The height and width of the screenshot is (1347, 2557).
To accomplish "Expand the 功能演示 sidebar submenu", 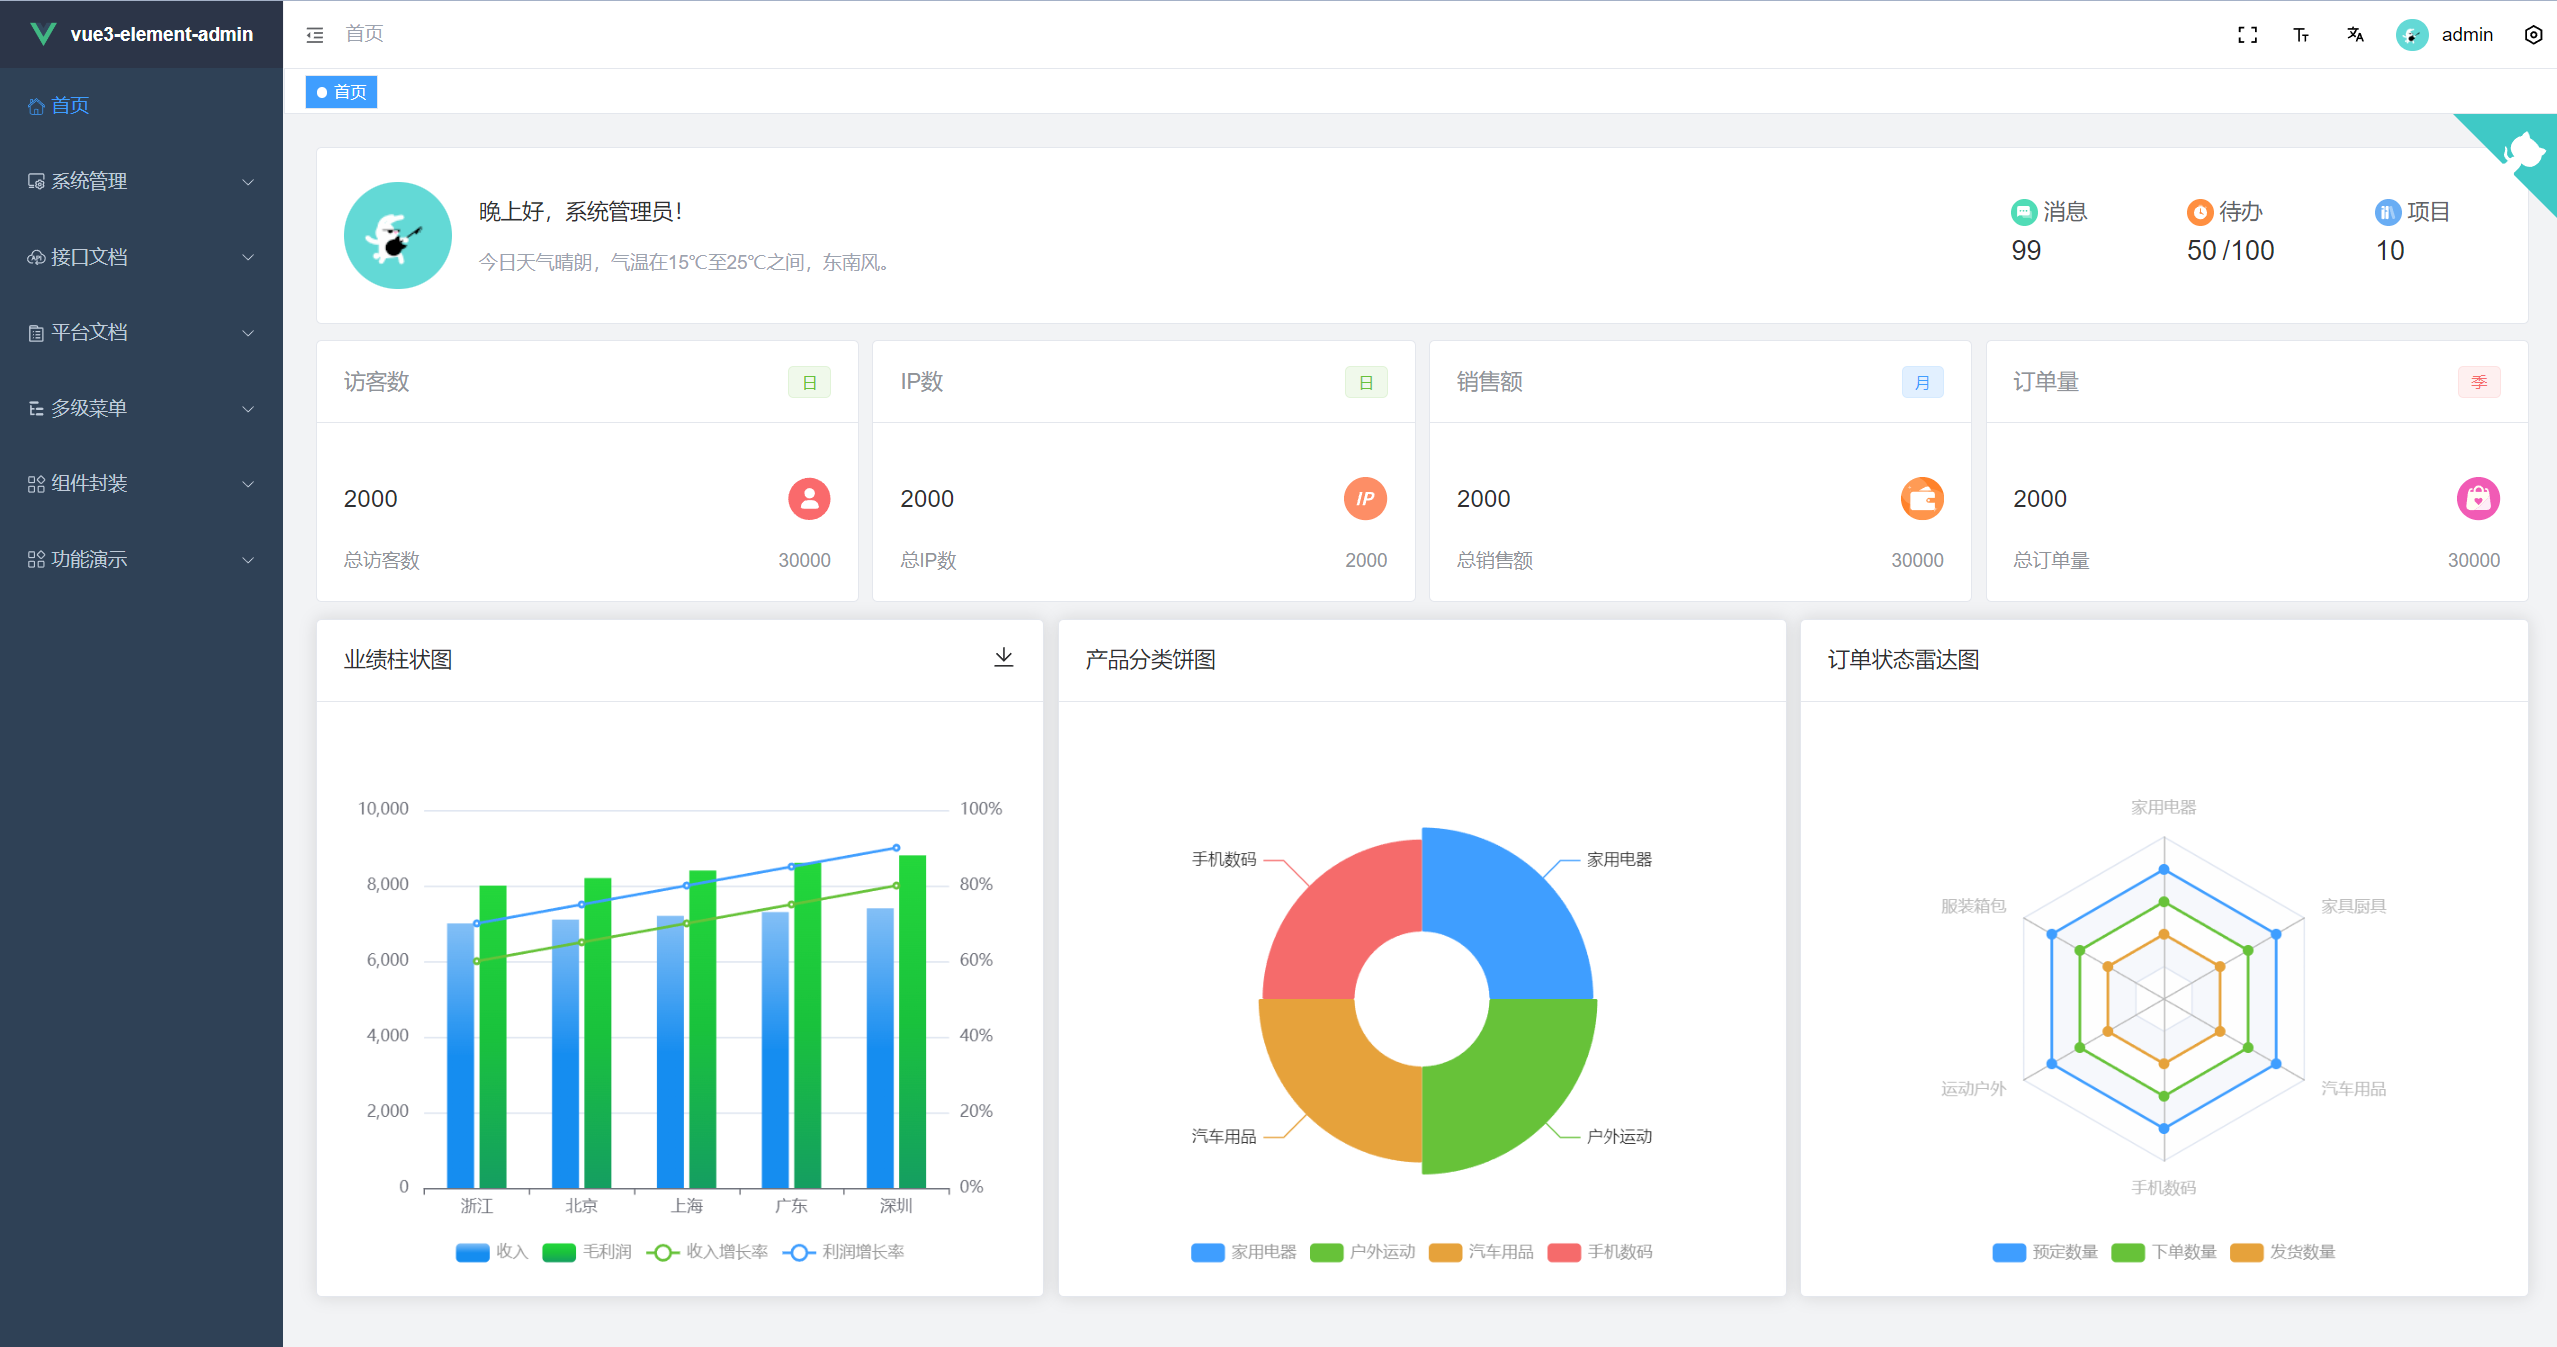I will click(140, 559).
